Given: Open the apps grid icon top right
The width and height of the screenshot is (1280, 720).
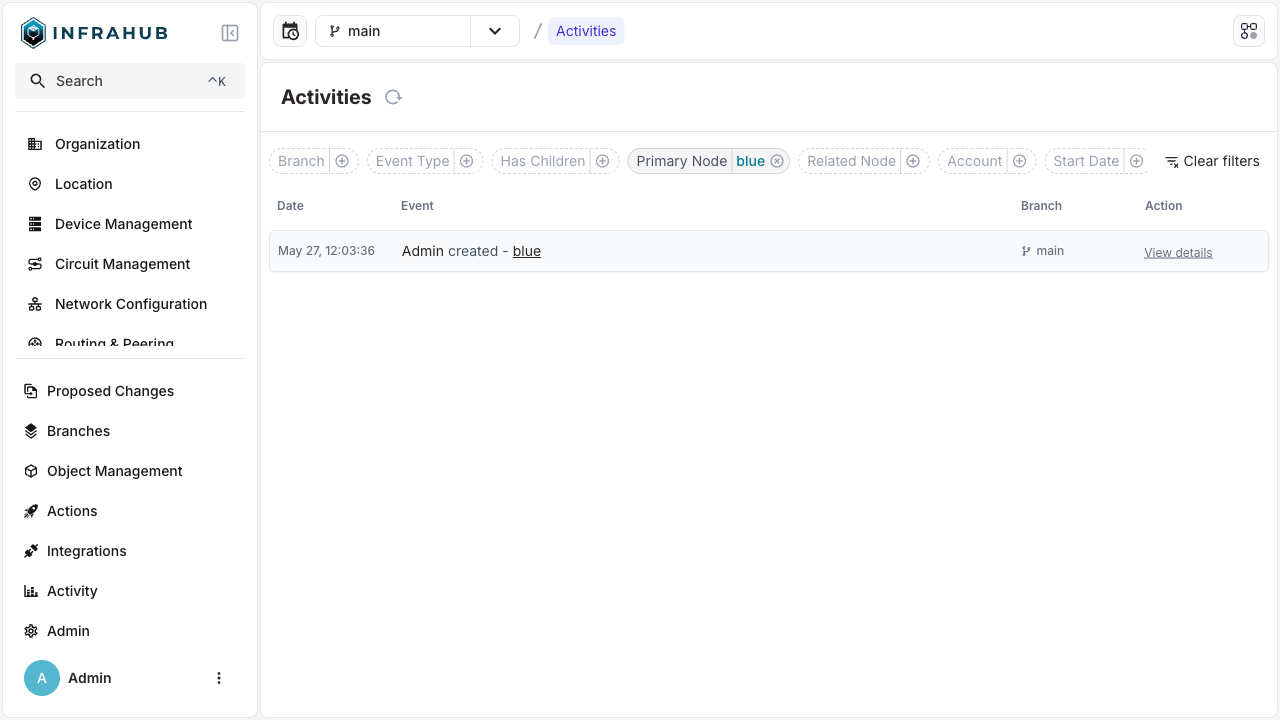Looking at the screenshot, I should tap(1248, 31).
